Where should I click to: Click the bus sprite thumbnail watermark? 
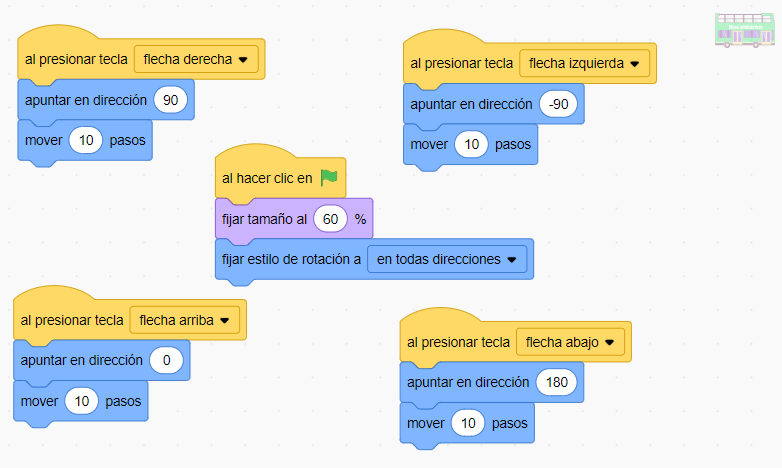[744, 30]
